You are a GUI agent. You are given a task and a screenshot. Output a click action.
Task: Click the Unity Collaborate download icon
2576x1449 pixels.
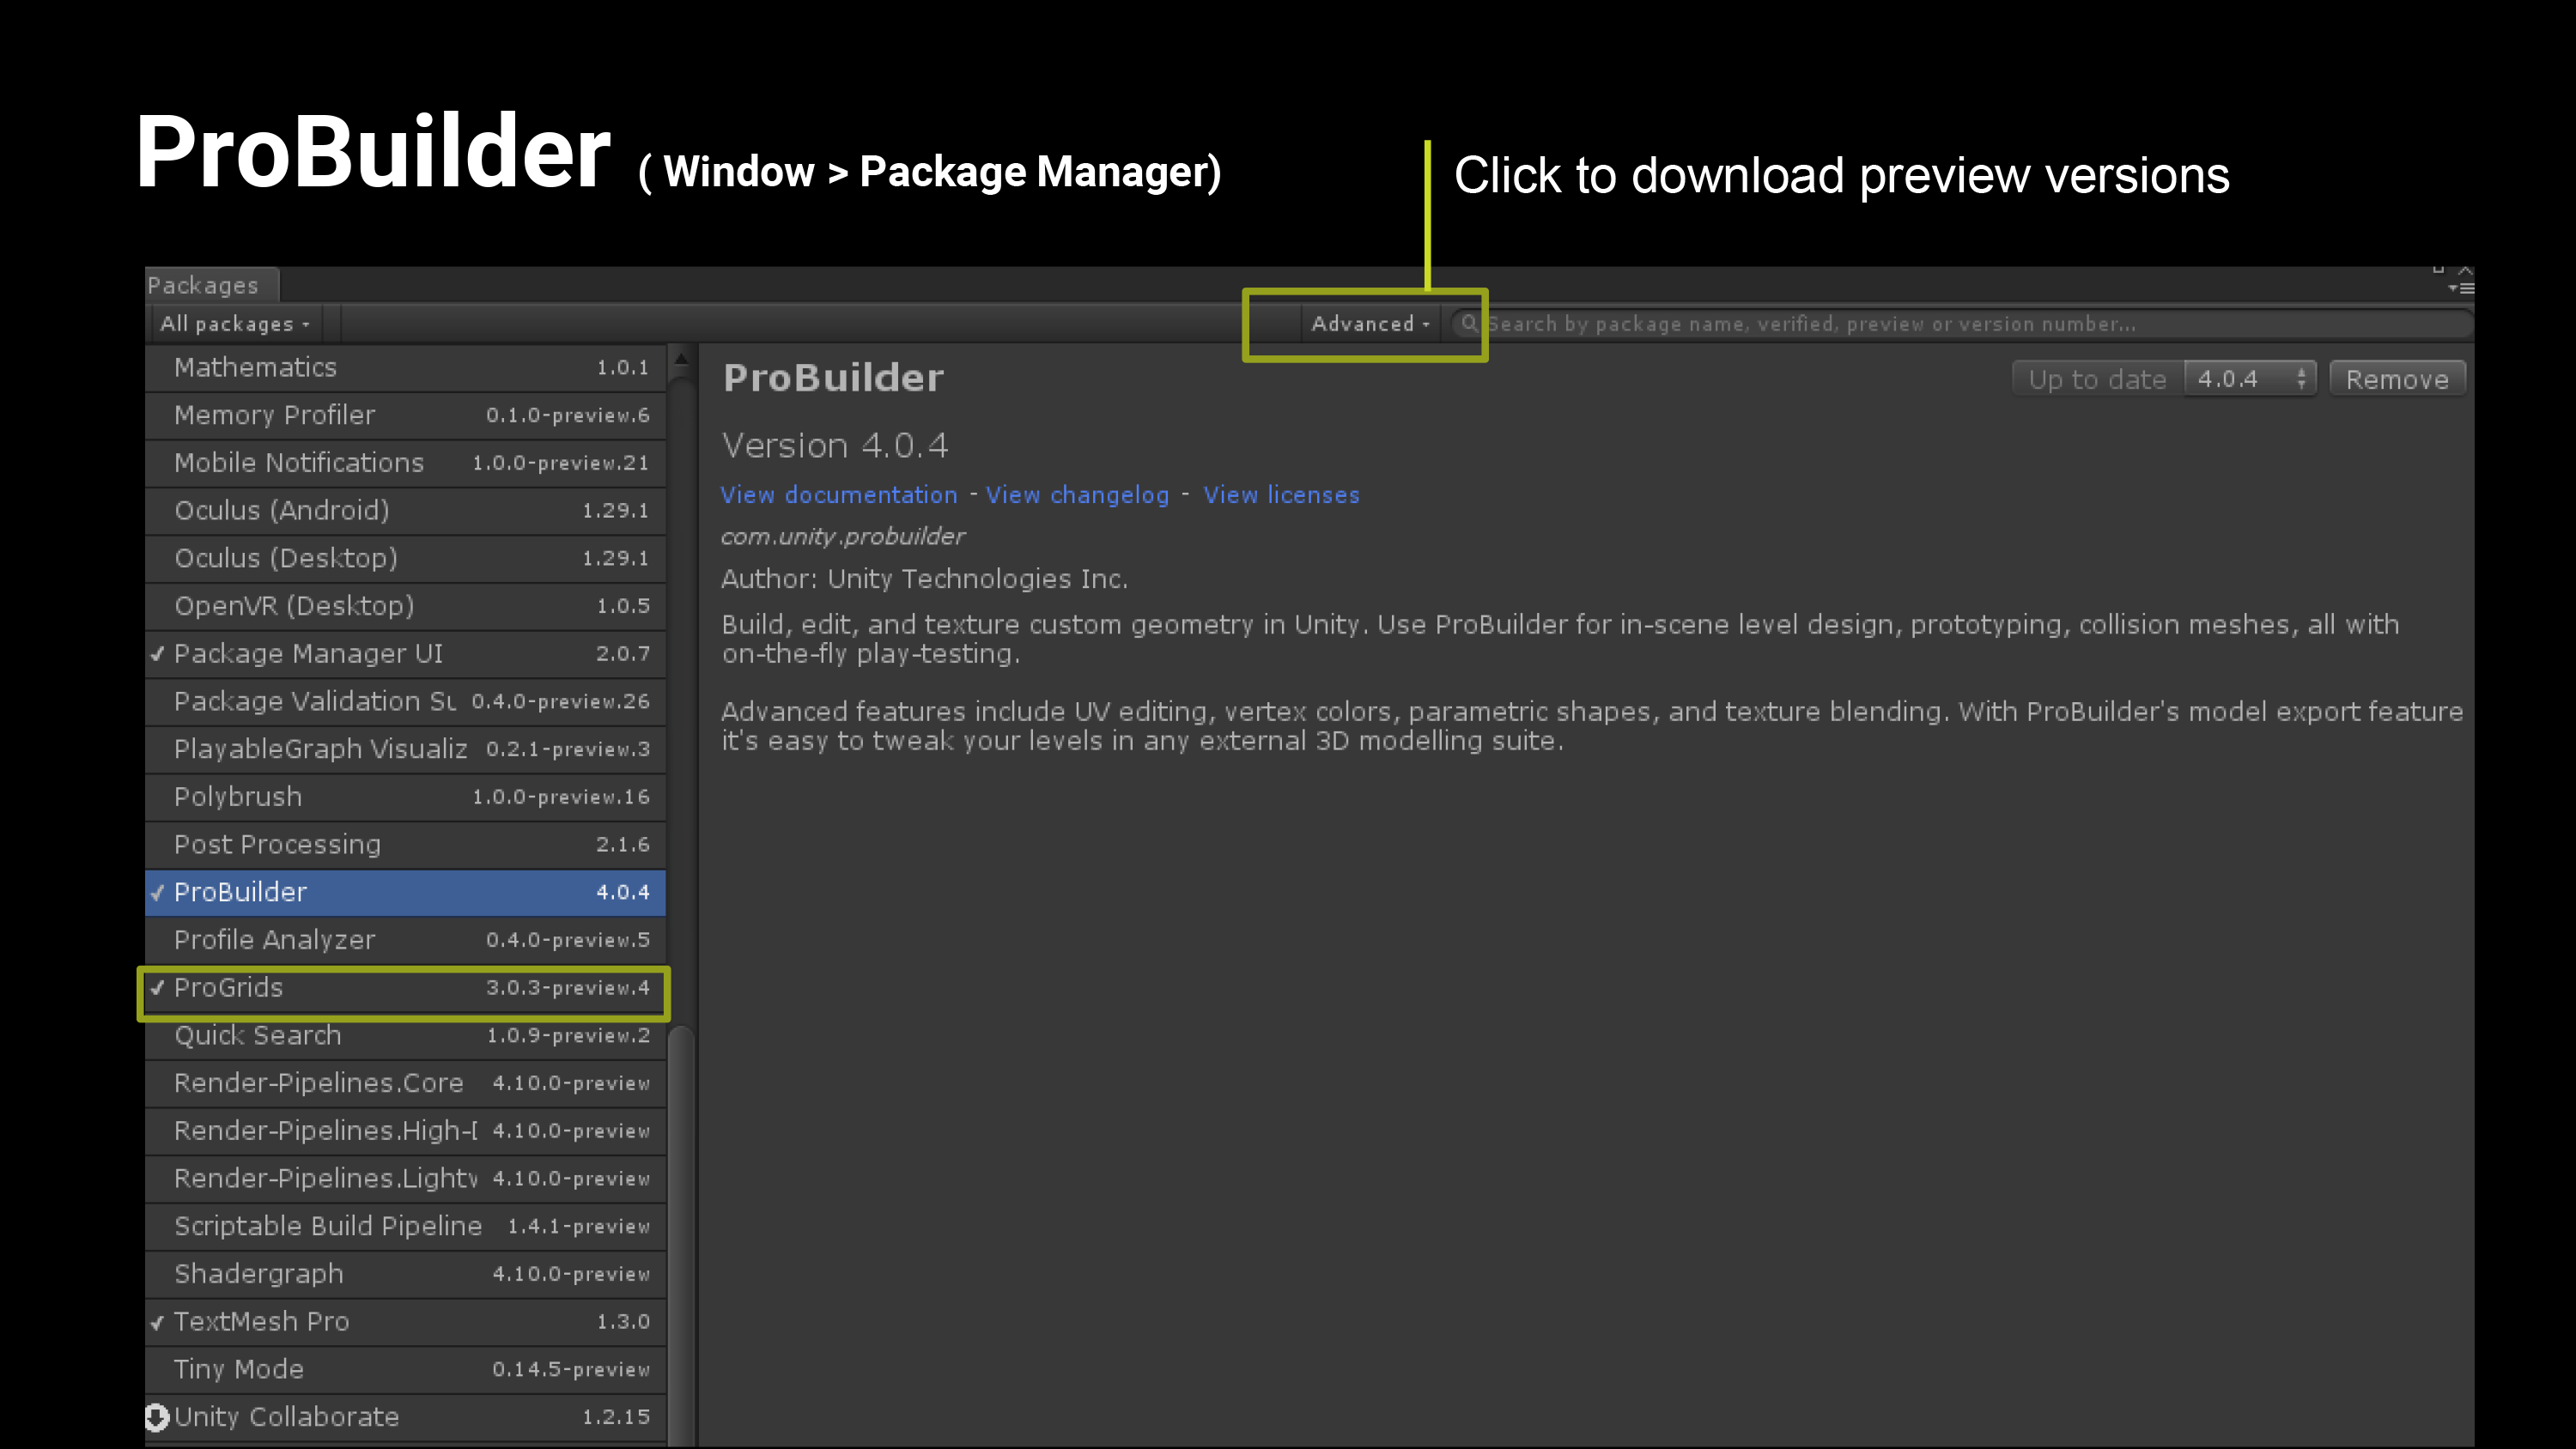[157, 1416]
